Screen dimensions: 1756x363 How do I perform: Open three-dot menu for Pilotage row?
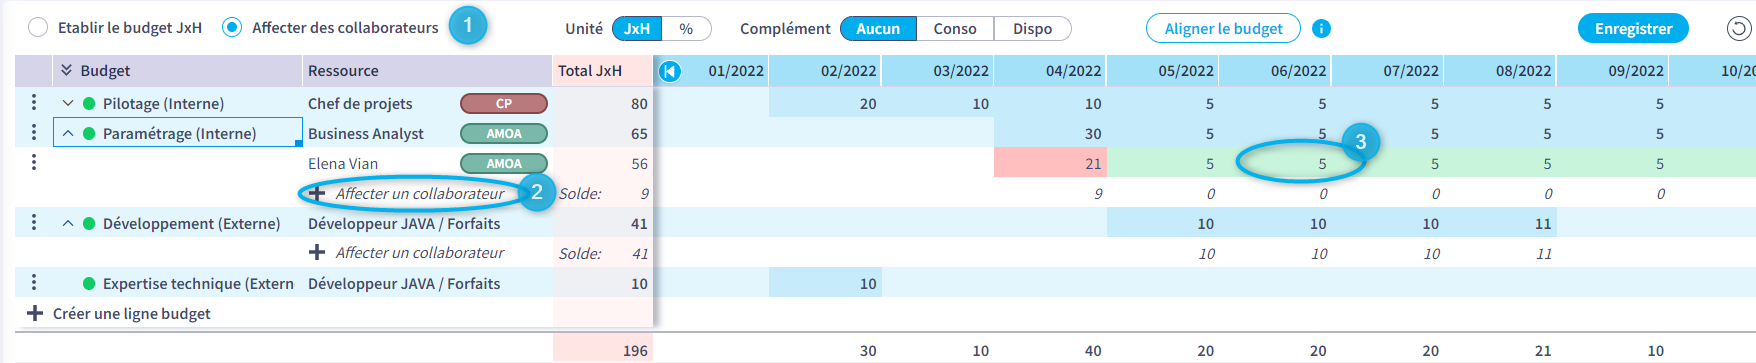pos(34,102)
